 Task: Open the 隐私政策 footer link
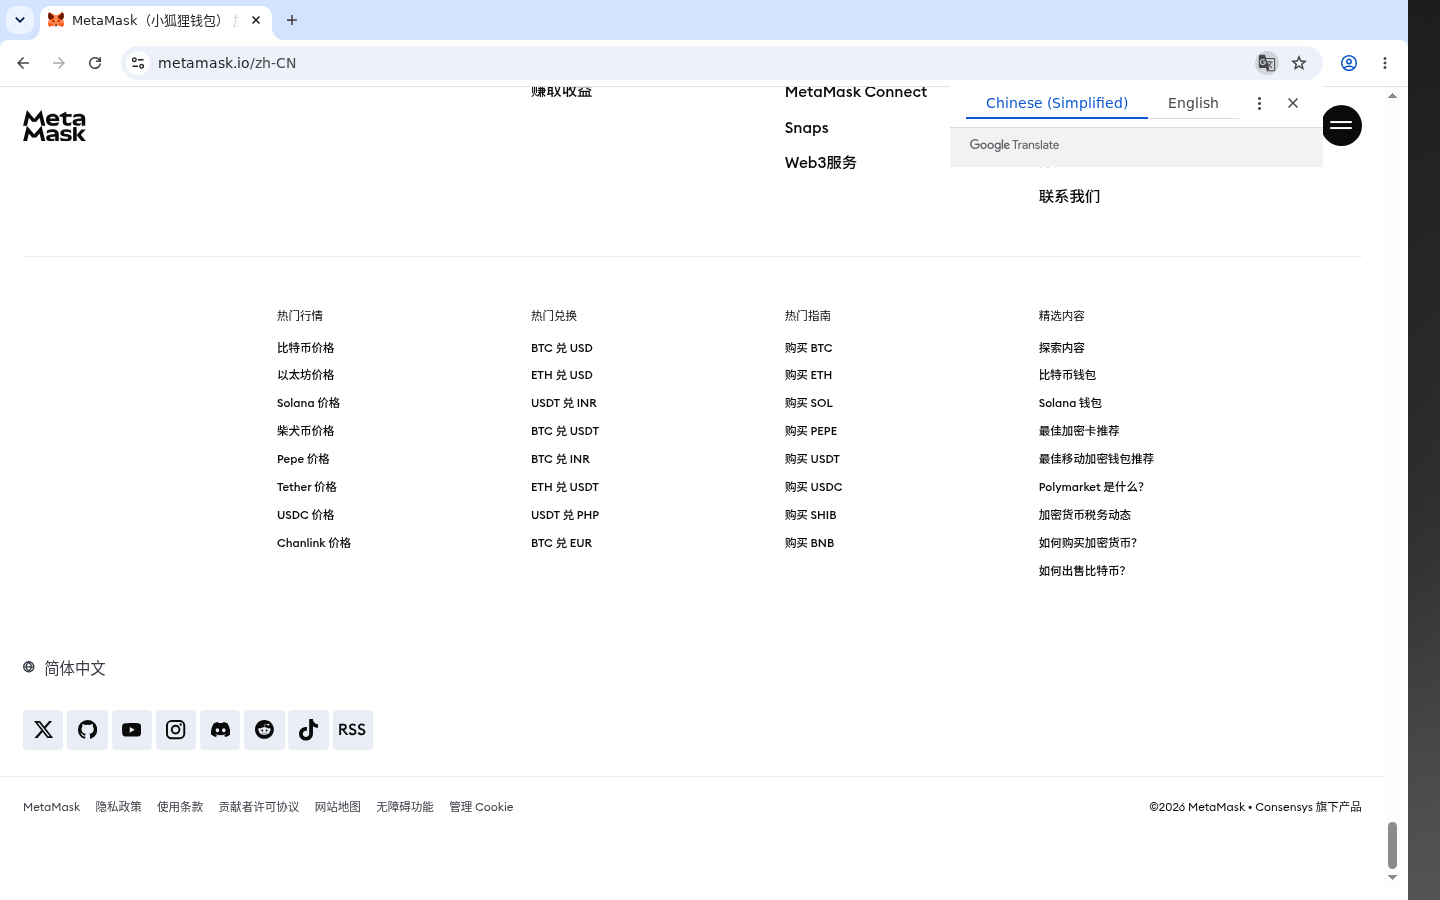click(119, 807)
